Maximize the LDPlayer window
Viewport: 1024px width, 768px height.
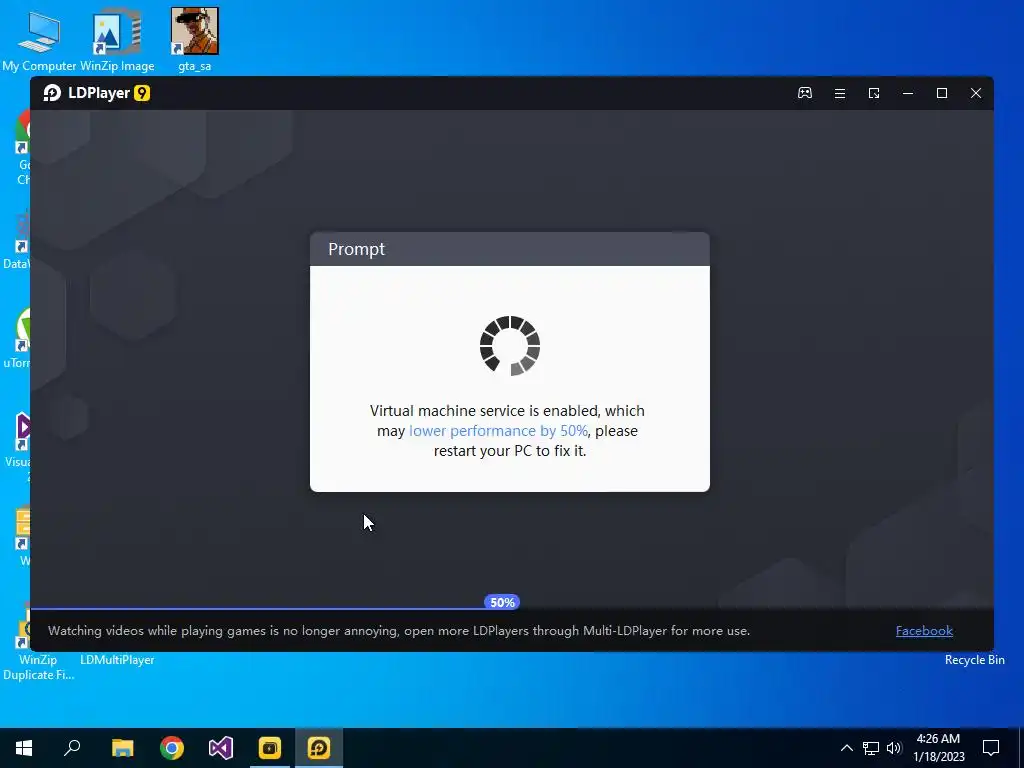(942, 93)
